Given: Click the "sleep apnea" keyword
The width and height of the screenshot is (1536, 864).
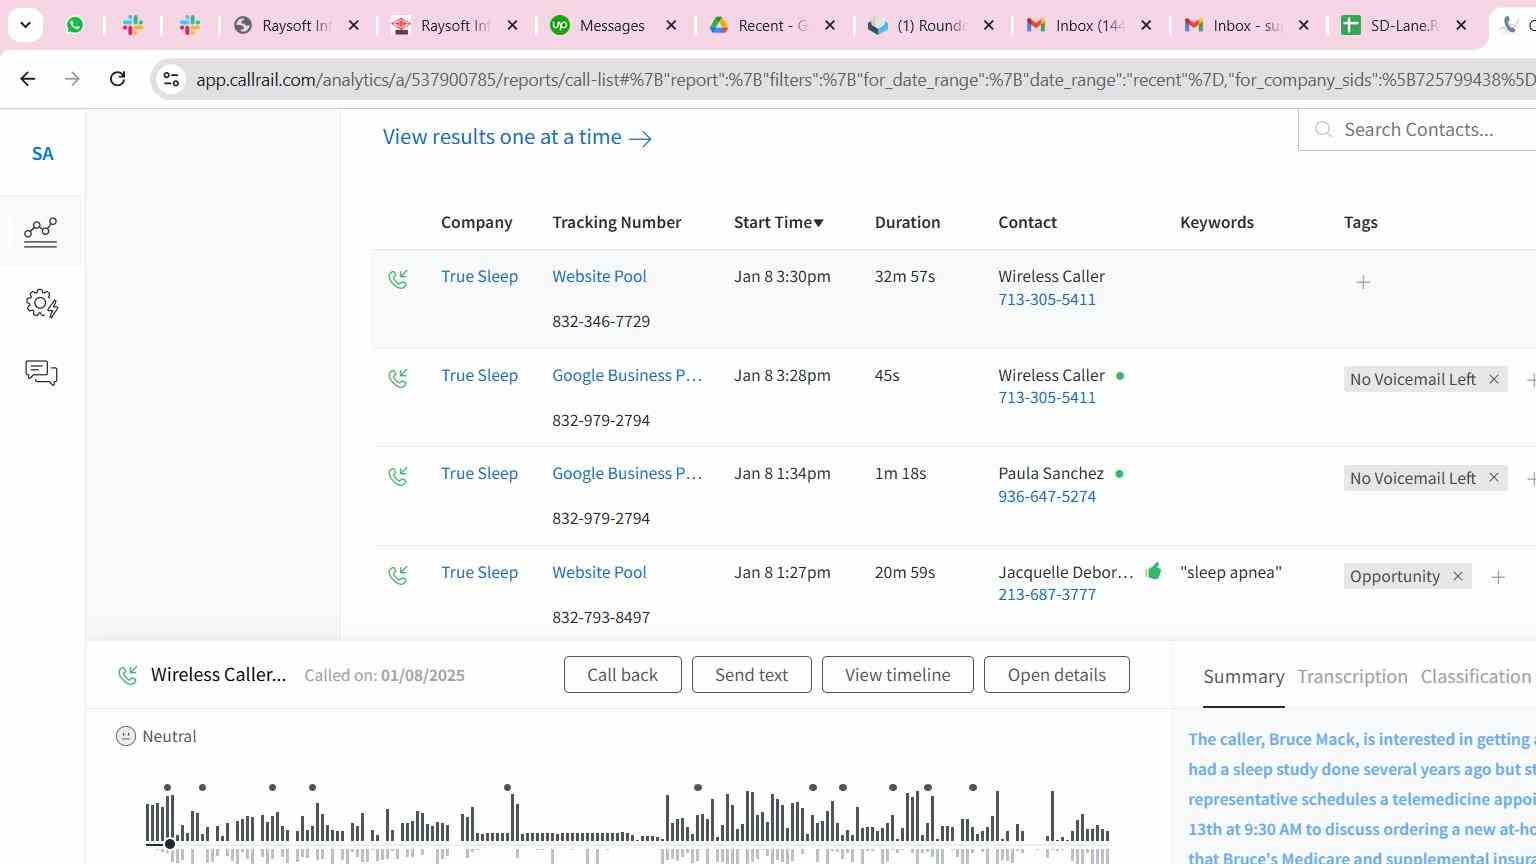Looking at the screenshot, I should click(x=1230, y=572).
